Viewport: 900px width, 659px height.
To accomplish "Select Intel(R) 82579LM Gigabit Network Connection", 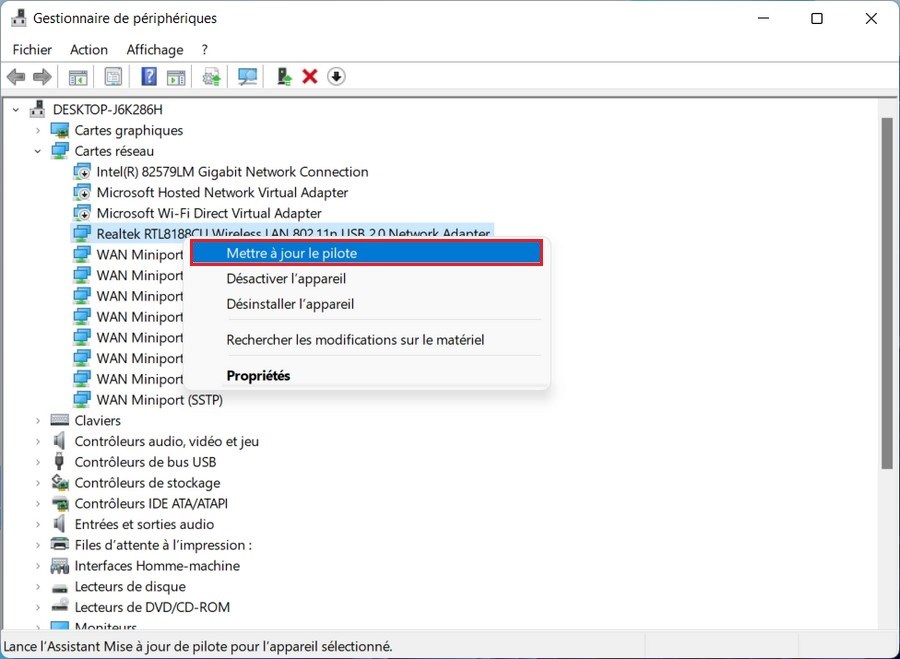I will 232,172.
